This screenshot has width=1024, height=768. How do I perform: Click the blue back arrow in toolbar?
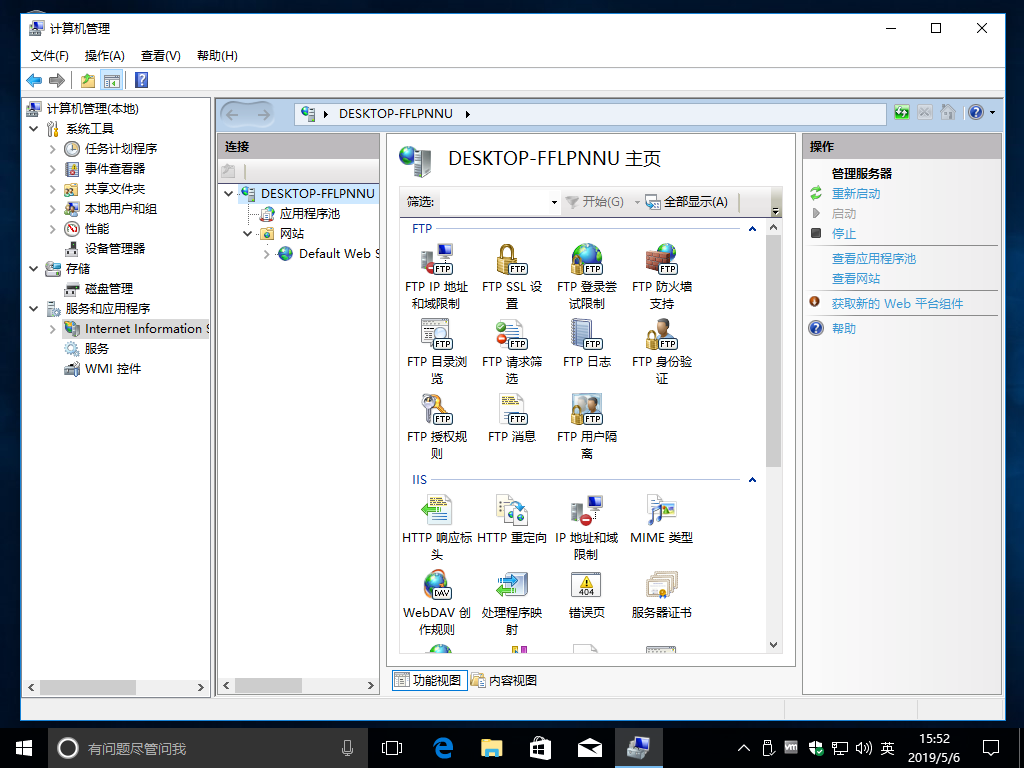(34, 80)
